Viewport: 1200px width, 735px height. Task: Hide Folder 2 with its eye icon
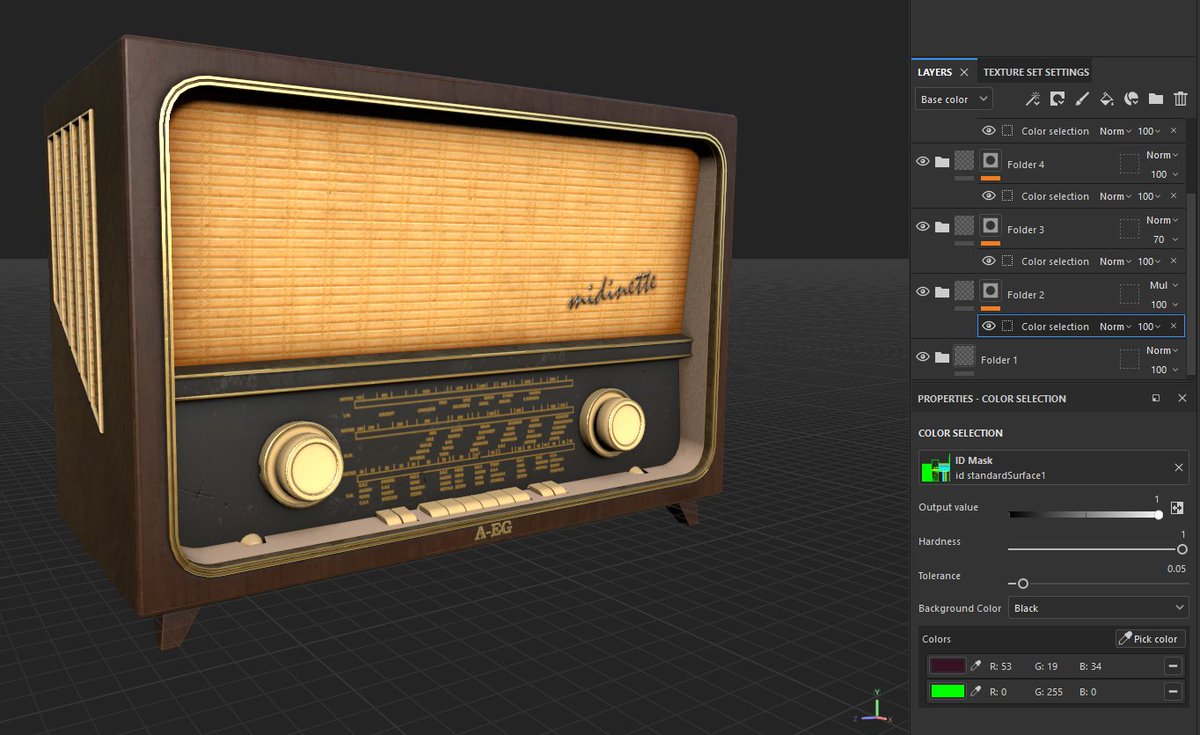pyautogui.click(x=922, y=292)
